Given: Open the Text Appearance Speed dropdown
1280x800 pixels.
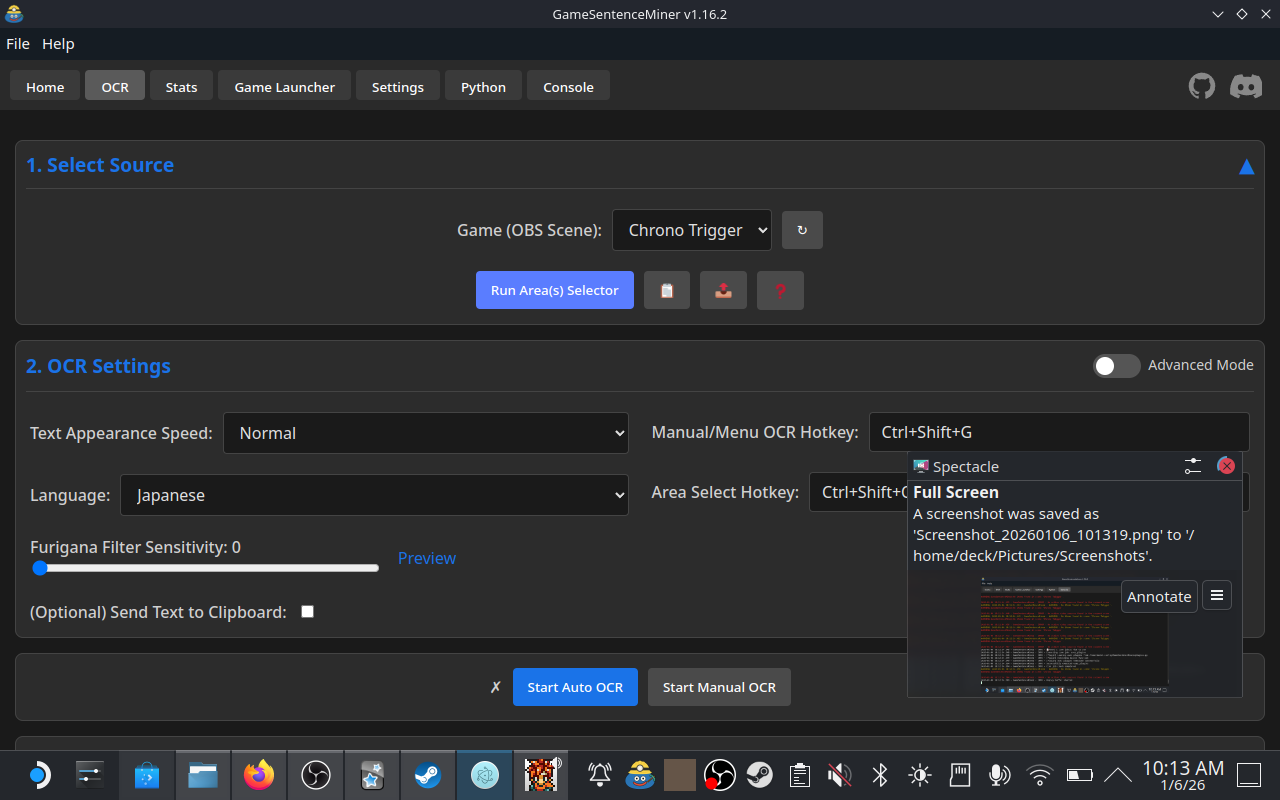Looking at the screenshot, I should point(426,432).
